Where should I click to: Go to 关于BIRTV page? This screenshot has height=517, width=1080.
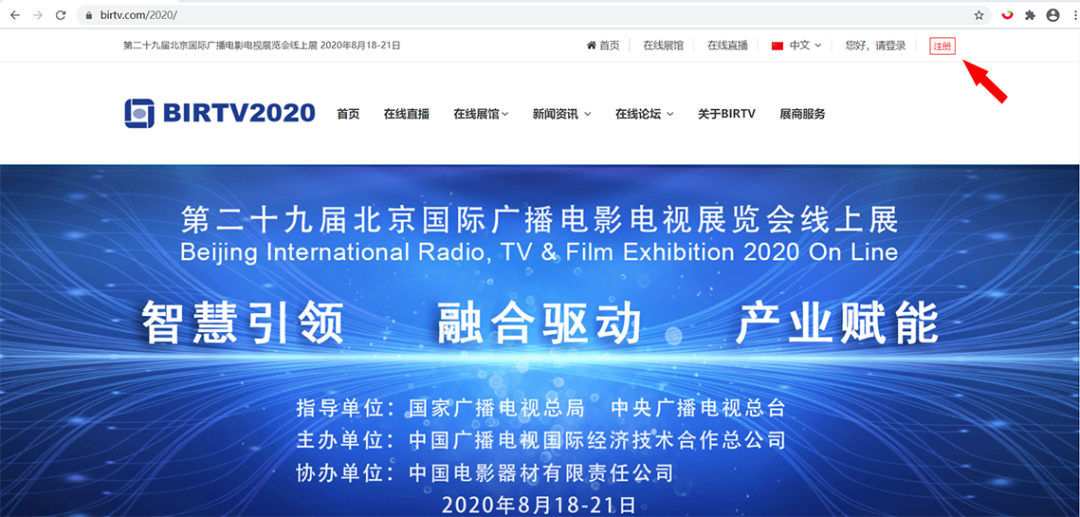click(726, 114)
